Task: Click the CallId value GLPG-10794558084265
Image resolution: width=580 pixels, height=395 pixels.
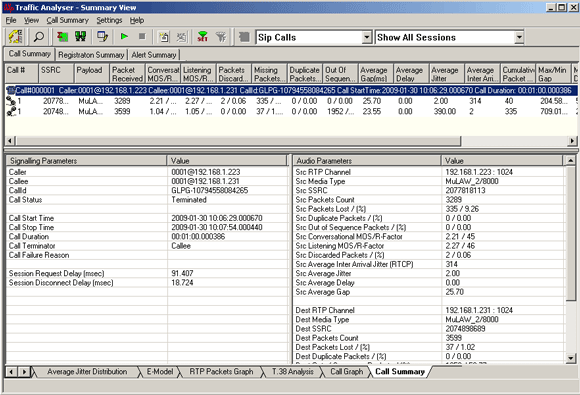Action: point(210,190)
